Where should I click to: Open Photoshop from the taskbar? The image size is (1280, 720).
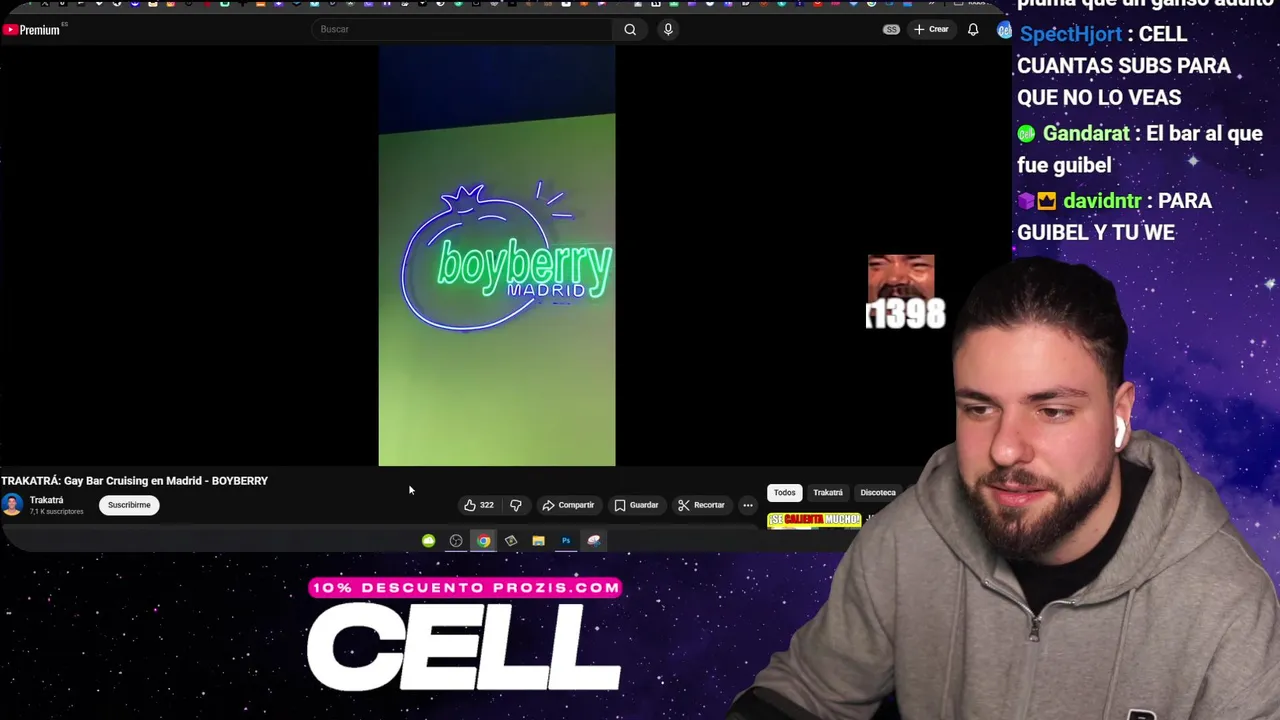point(566,541)
